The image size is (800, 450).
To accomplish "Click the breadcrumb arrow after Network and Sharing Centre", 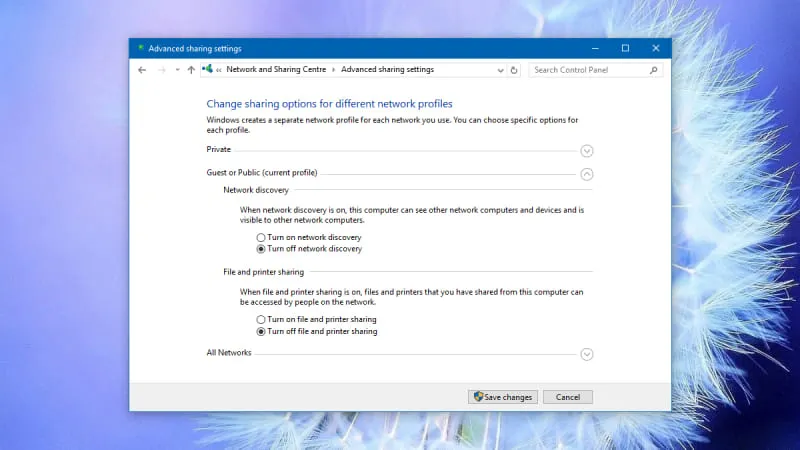I will point(333,70).
